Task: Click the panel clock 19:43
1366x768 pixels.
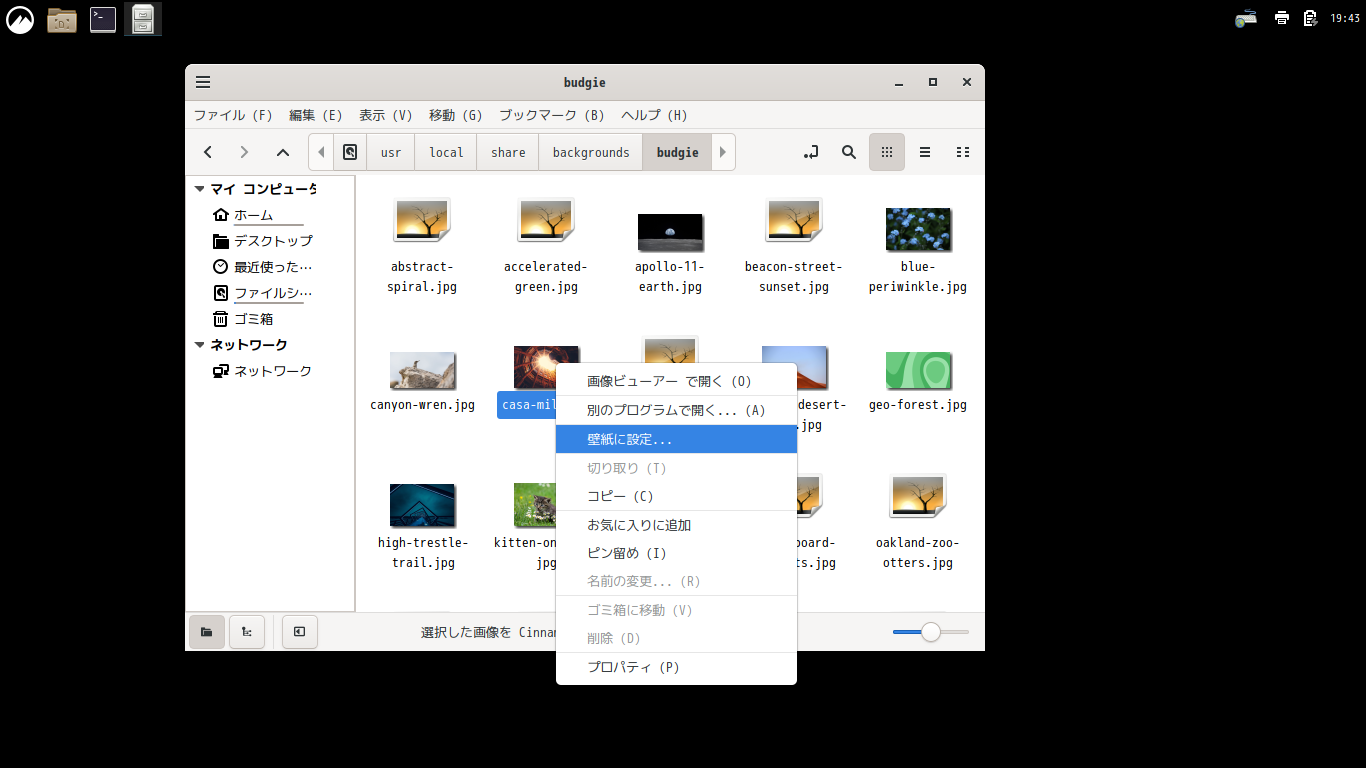Action: [1345, 18]
